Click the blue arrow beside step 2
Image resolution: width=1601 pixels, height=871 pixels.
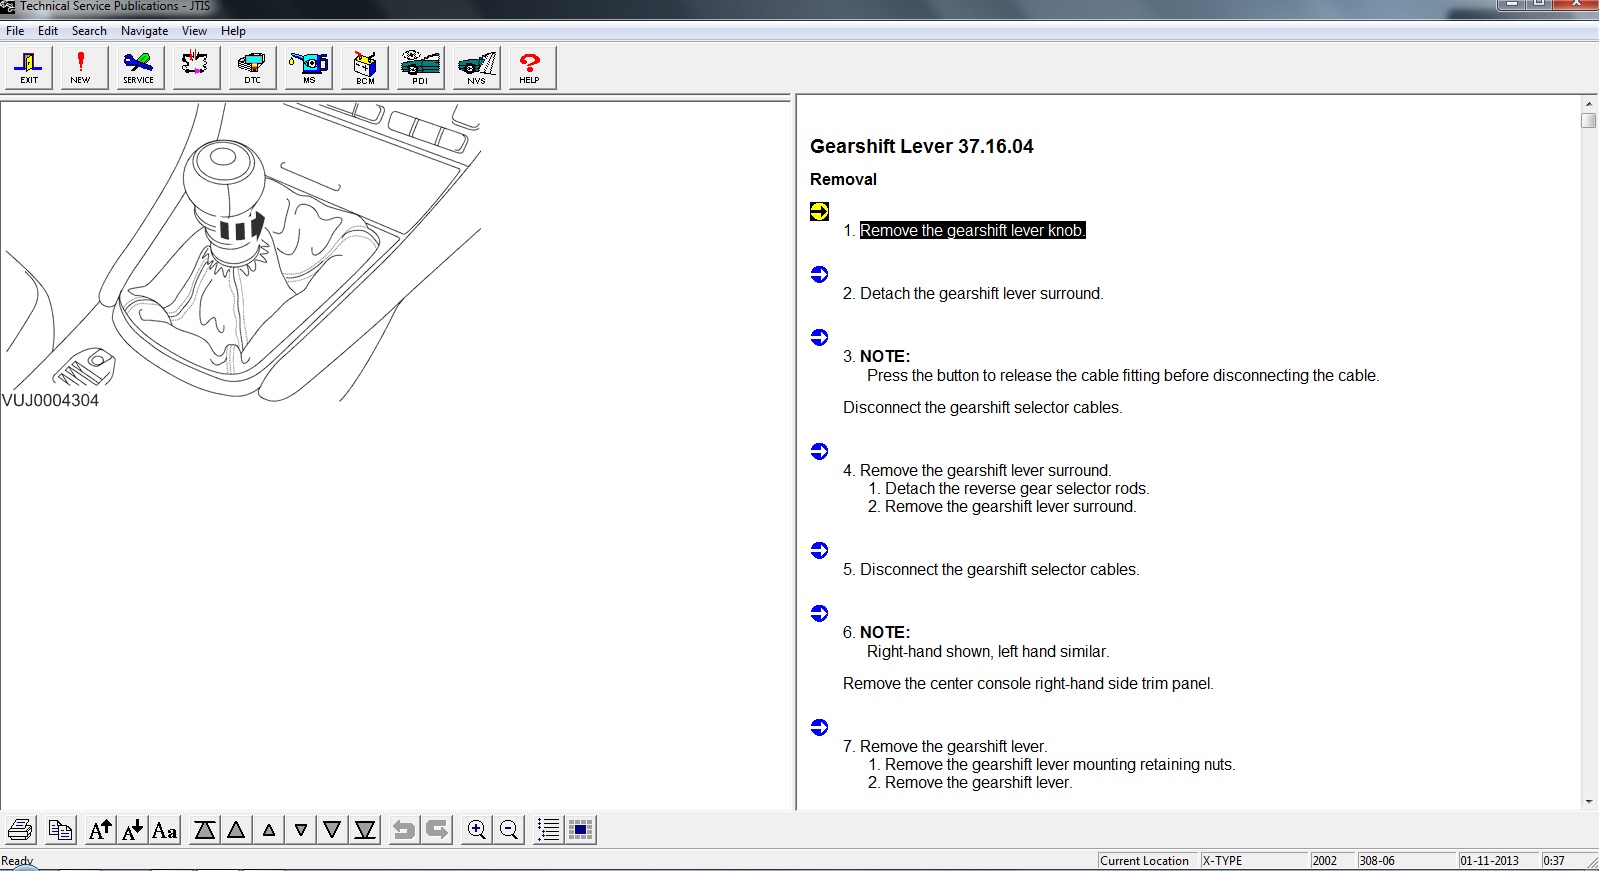pos(819,274)
